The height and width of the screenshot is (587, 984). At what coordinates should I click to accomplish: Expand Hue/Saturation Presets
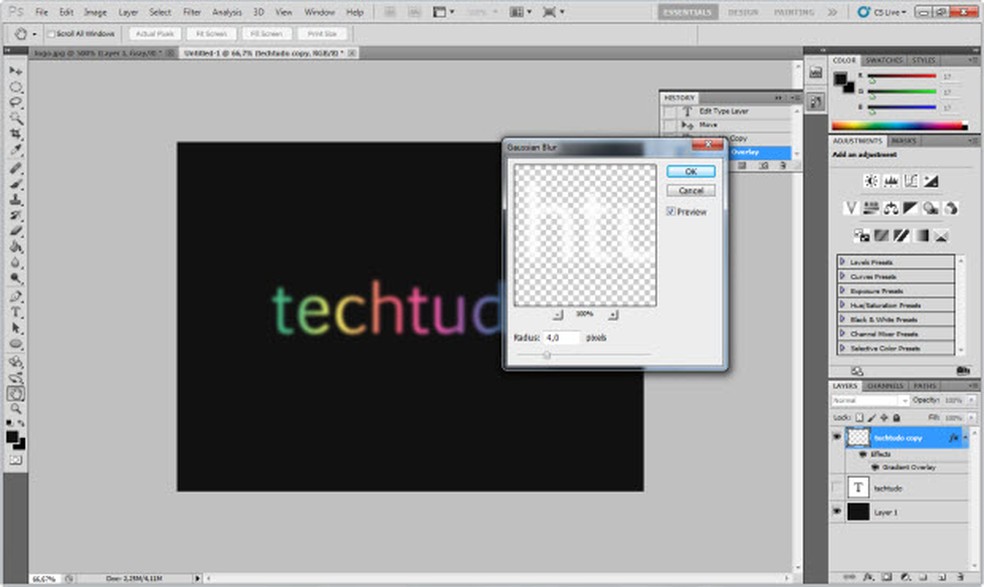point(842,305)
